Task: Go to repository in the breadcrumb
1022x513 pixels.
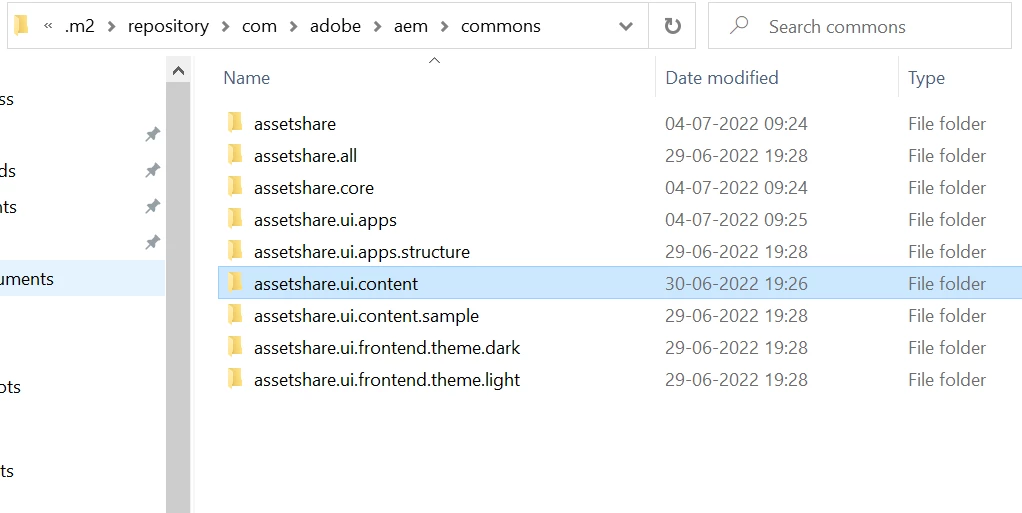Action: pyautogui.click(x=168, y=26)
